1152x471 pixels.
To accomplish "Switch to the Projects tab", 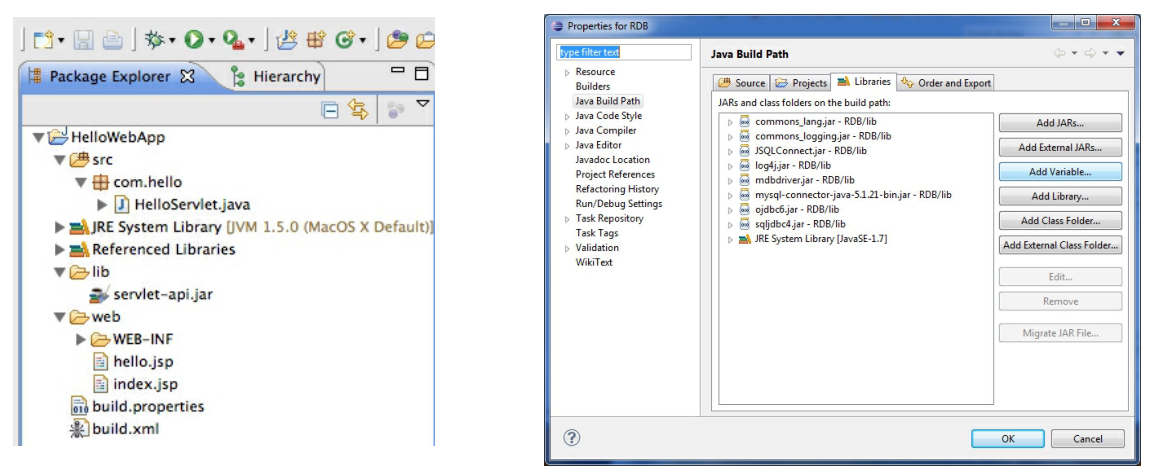I will 801,83.
